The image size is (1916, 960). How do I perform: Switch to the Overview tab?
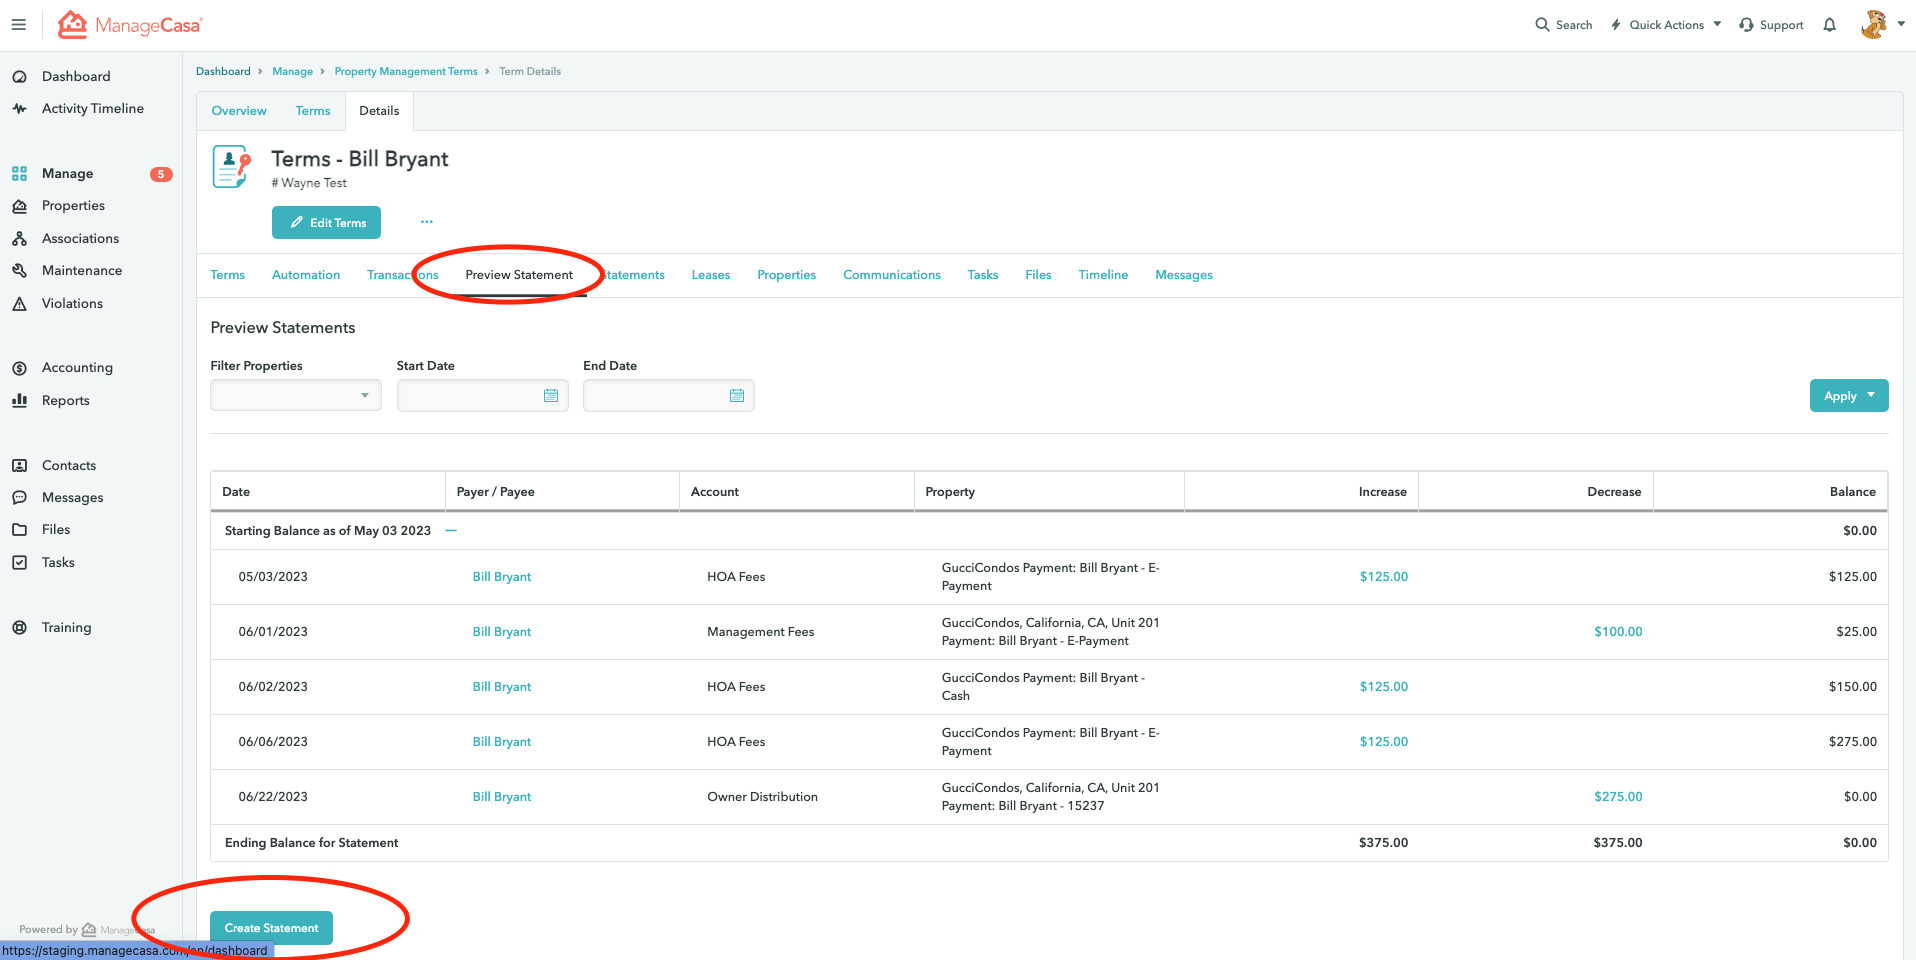tap(239, 111)
